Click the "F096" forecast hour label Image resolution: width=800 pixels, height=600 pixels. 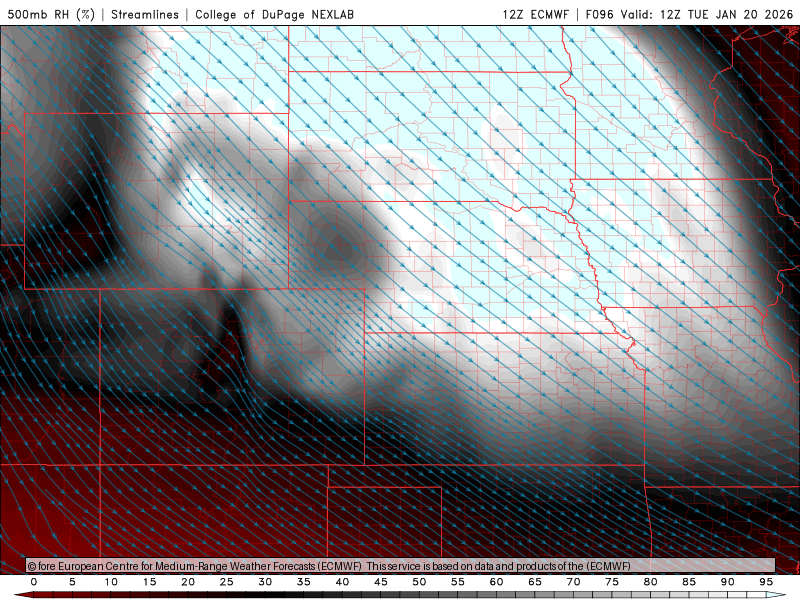599,14
